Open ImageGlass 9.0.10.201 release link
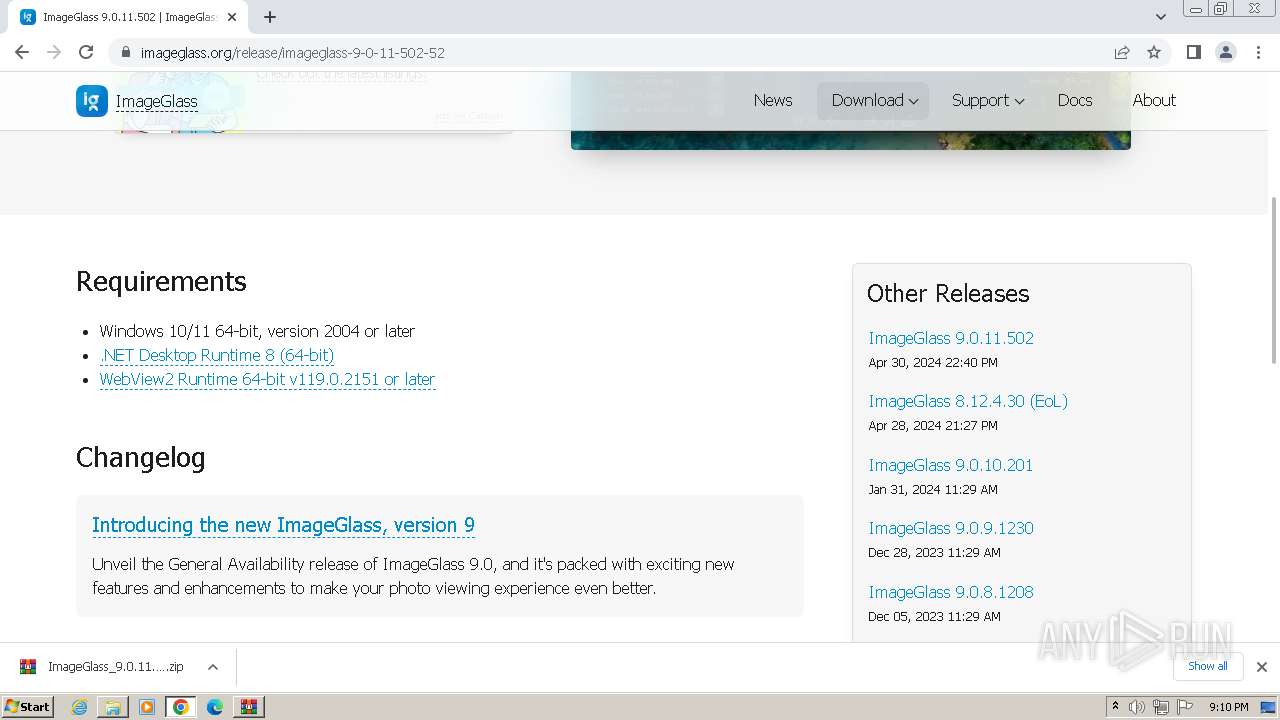This screenshot has width=1280, height=720. (951, 465)
